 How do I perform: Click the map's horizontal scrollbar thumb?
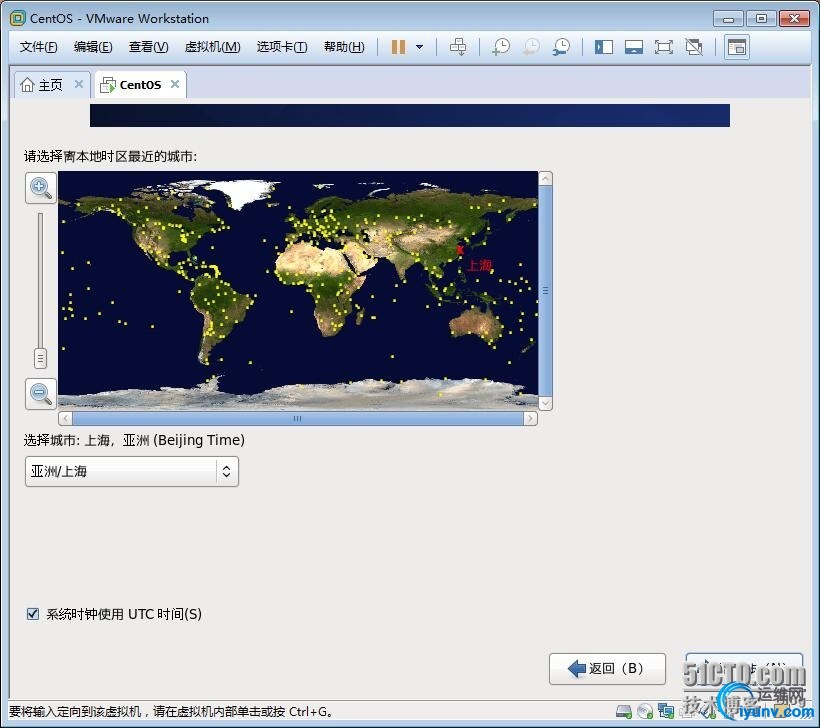[x=298, y=418]
